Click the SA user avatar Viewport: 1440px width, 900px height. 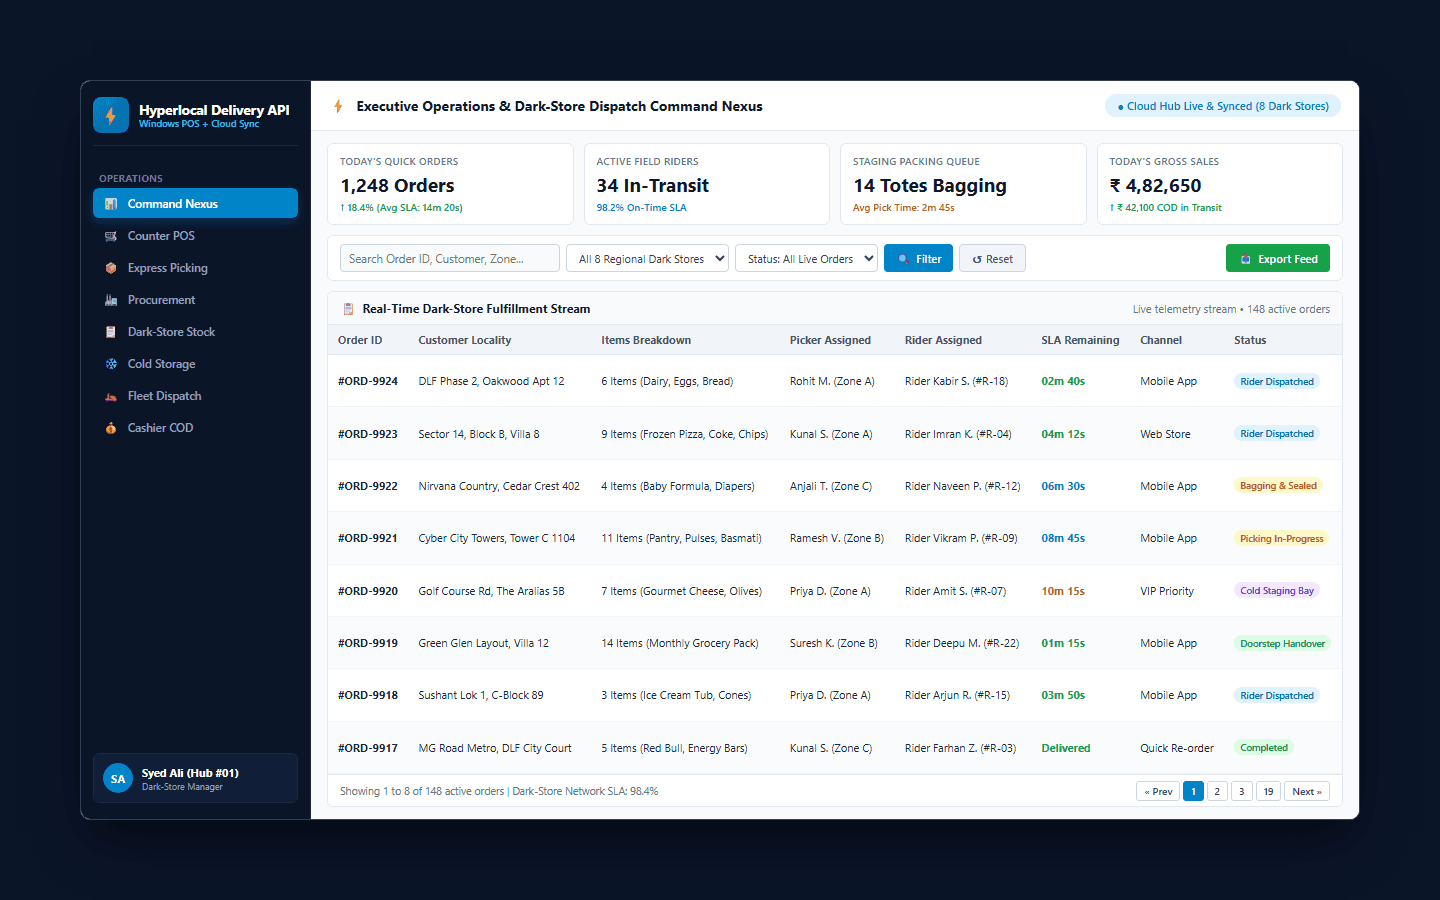point(118,778)
